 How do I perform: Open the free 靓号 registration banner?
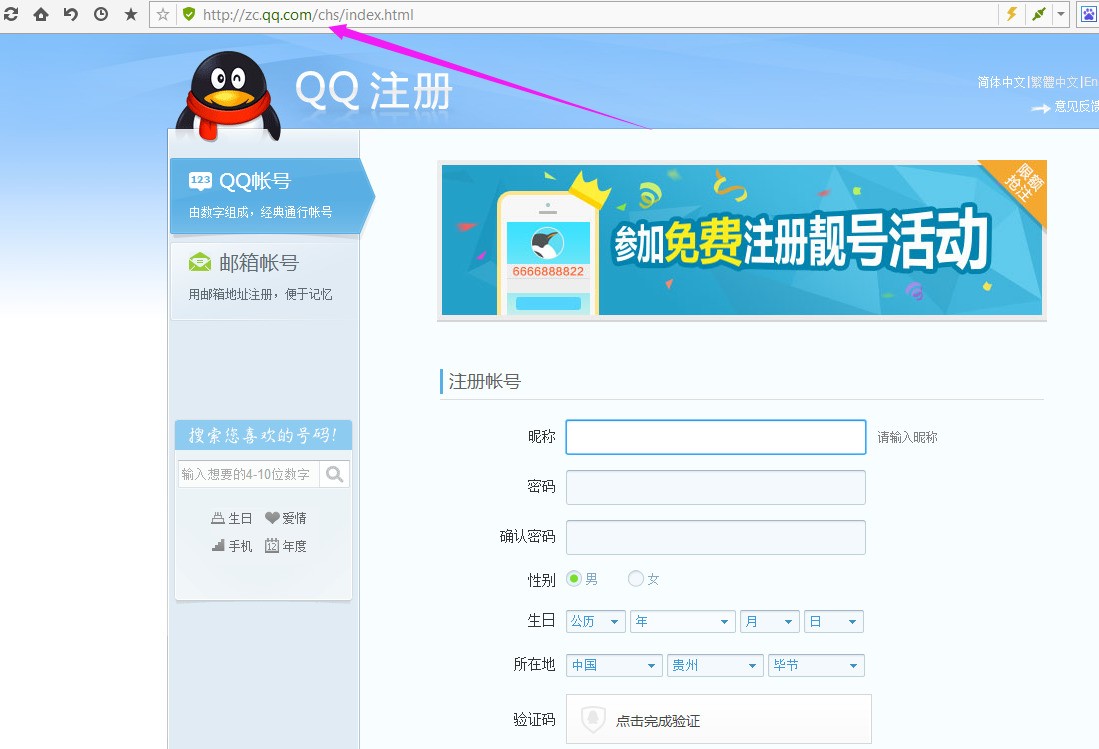tap(742, 240)
